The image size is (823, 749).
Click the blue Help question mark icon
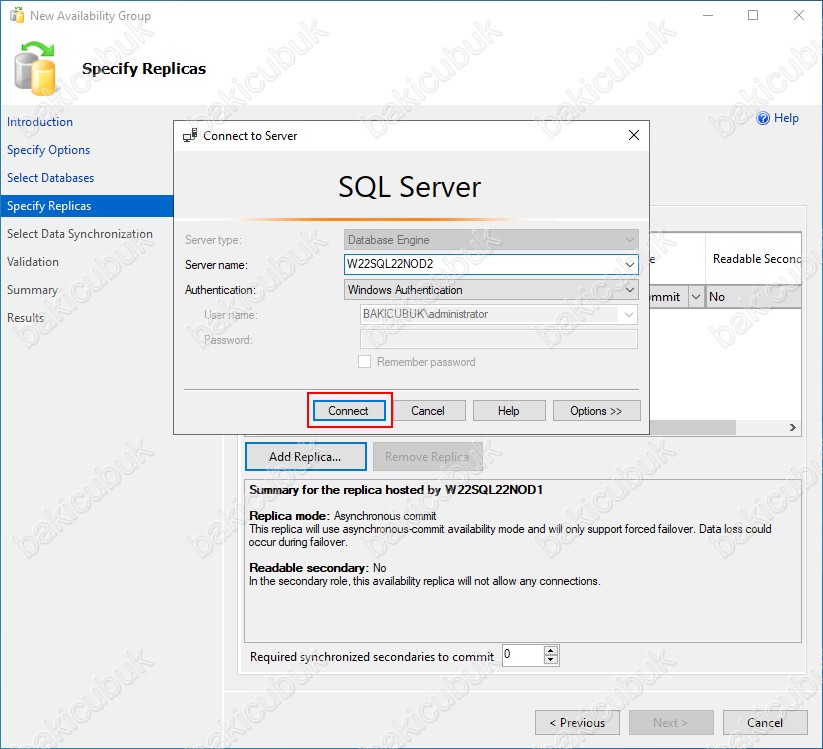[763, 118]
